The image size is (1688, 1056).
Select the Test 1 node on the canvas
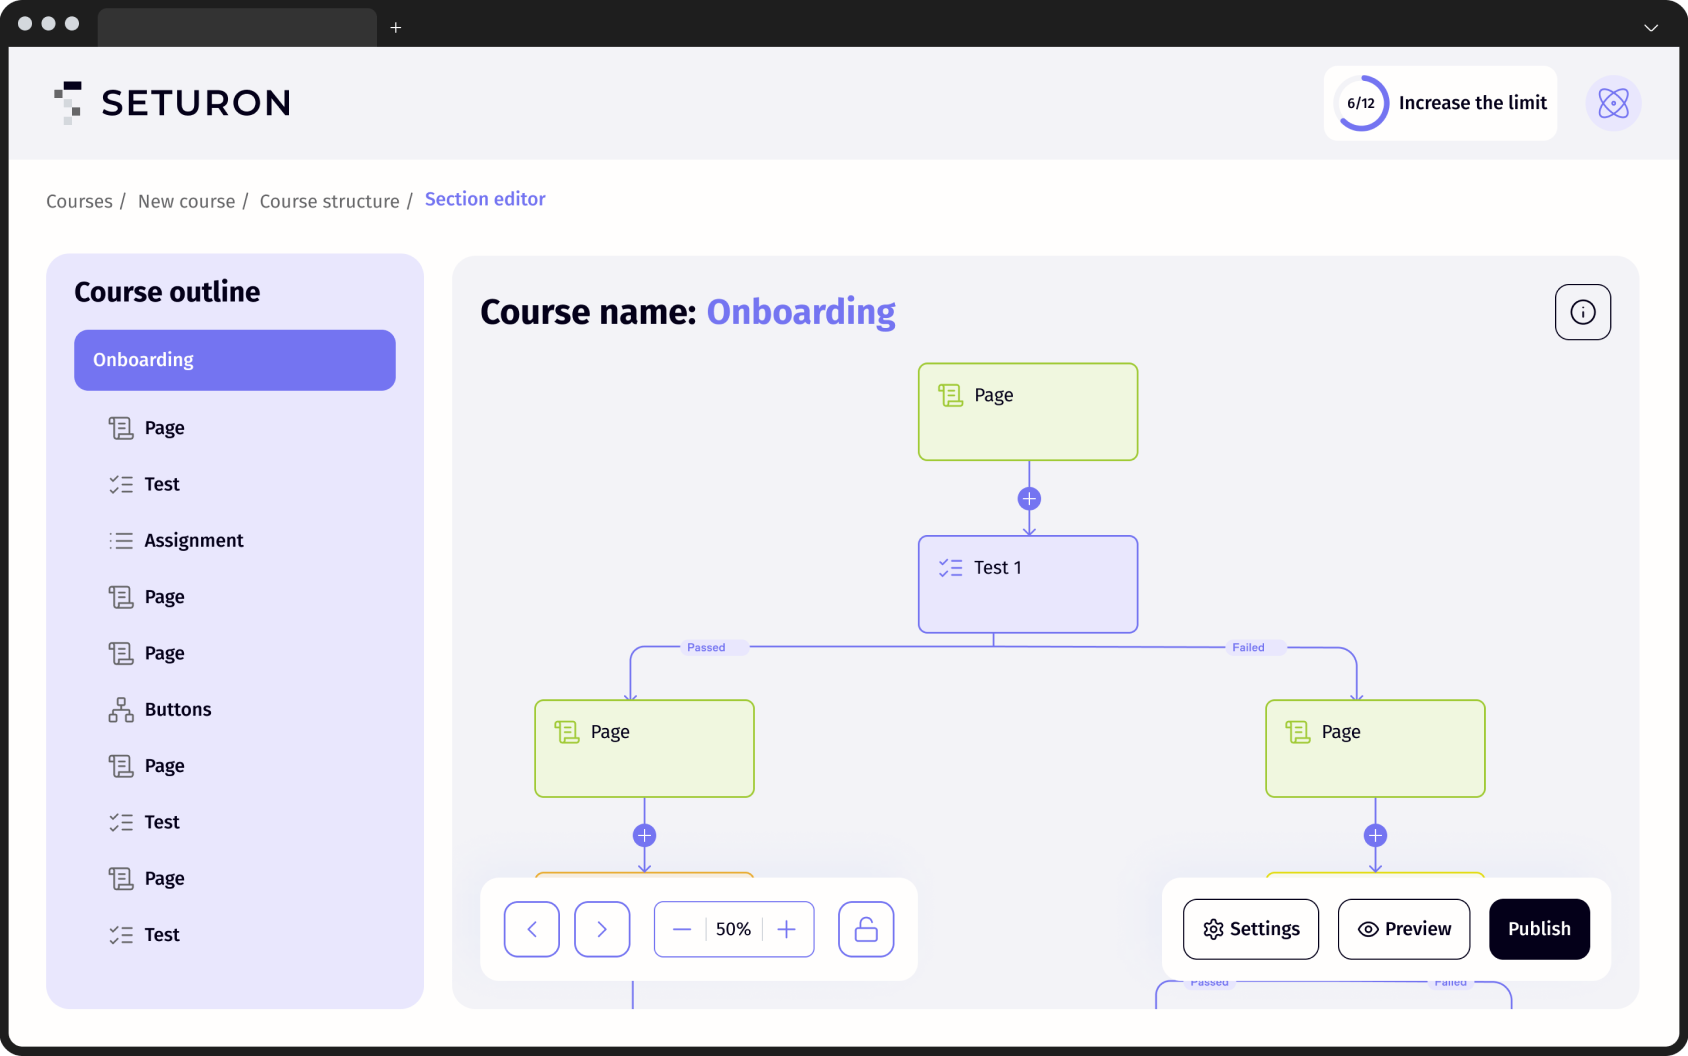point(1027,584)
